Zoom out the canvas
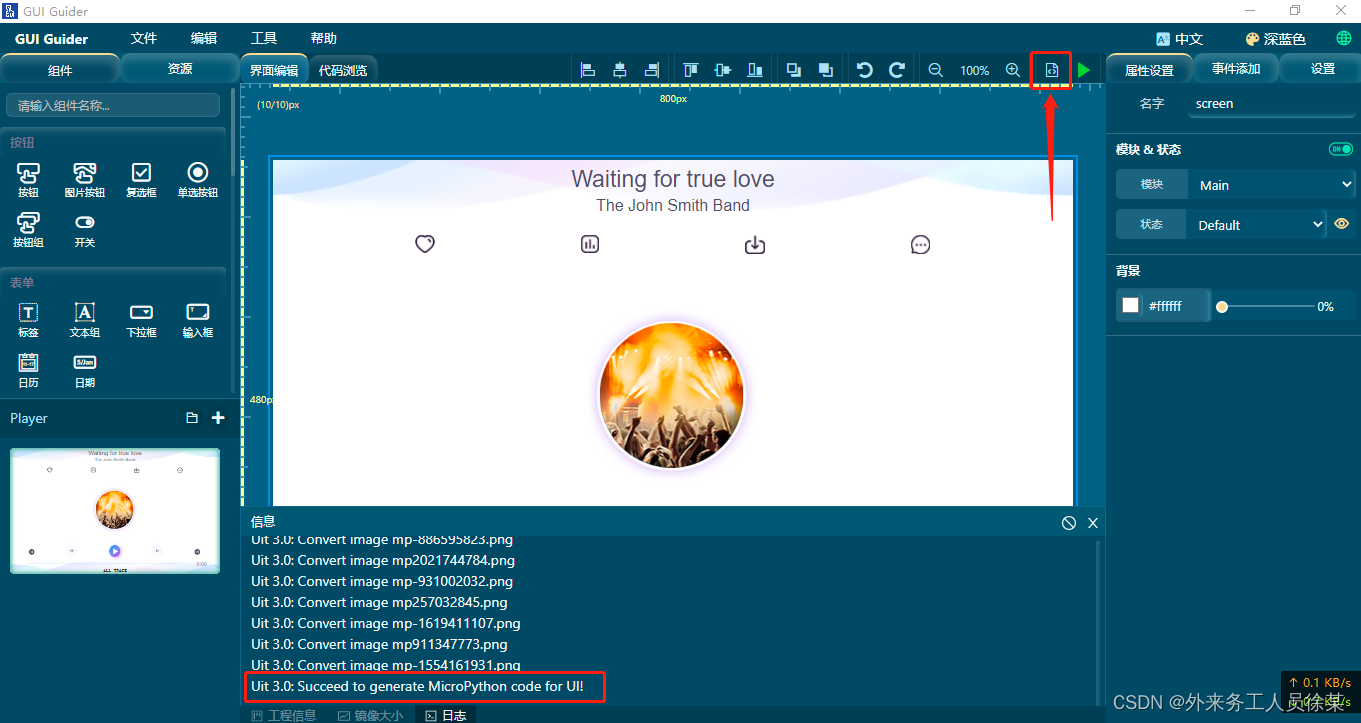The image size is (1361, 723). 936,70
